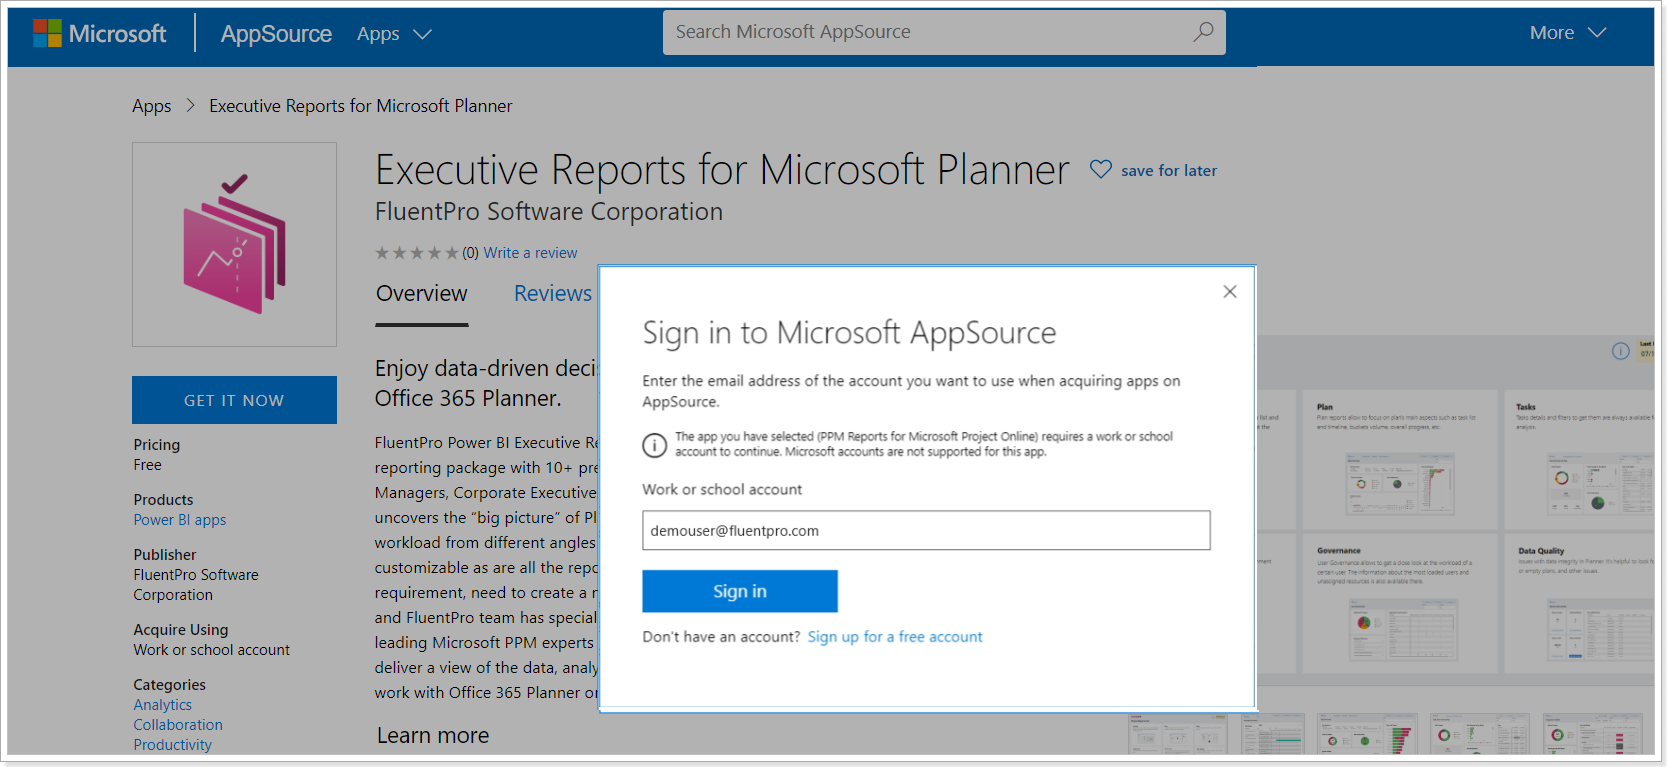Screen dimensions: 1667x767
Task: Open the Governance report thumbnail
Action: tap(1400, 603)
